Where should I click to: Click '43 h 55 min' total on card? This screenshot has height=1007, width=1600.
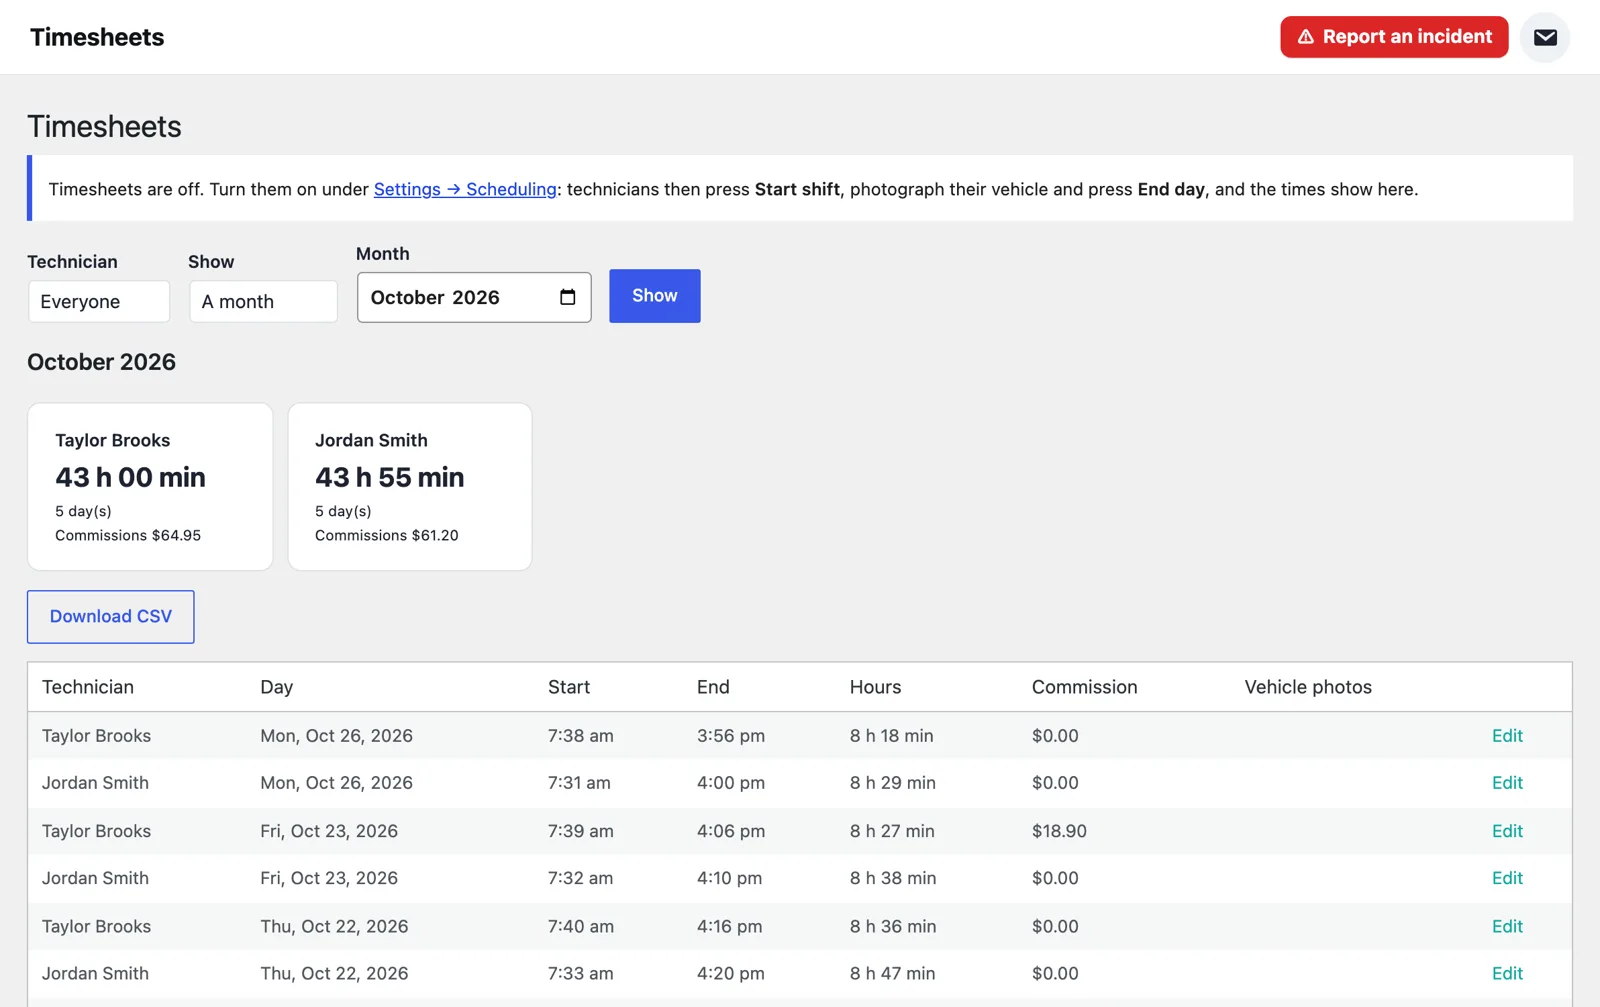390,477
